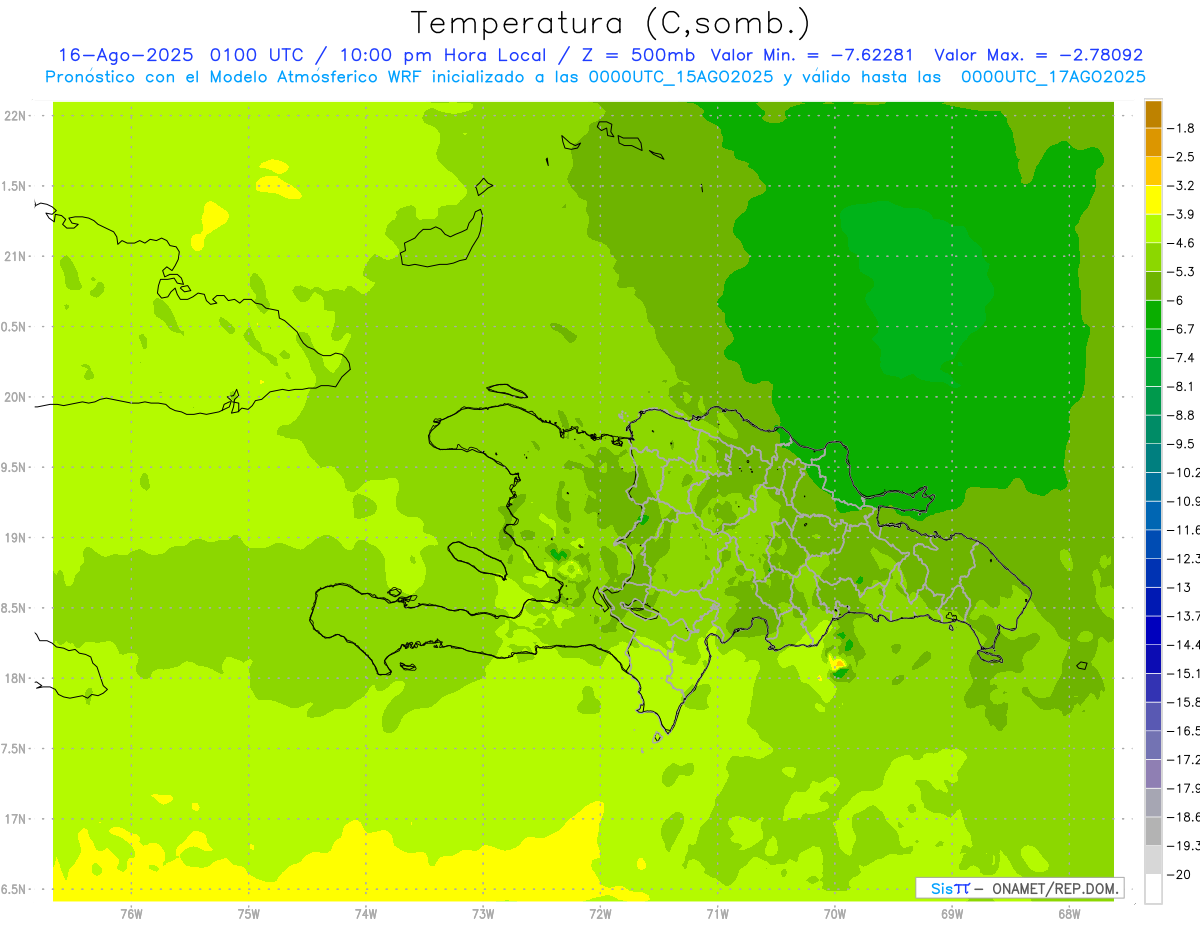Click the -1.8 colorbar value label
Image resolution: width=1200 pixels, height=927 pixels.
[1181, 128]
